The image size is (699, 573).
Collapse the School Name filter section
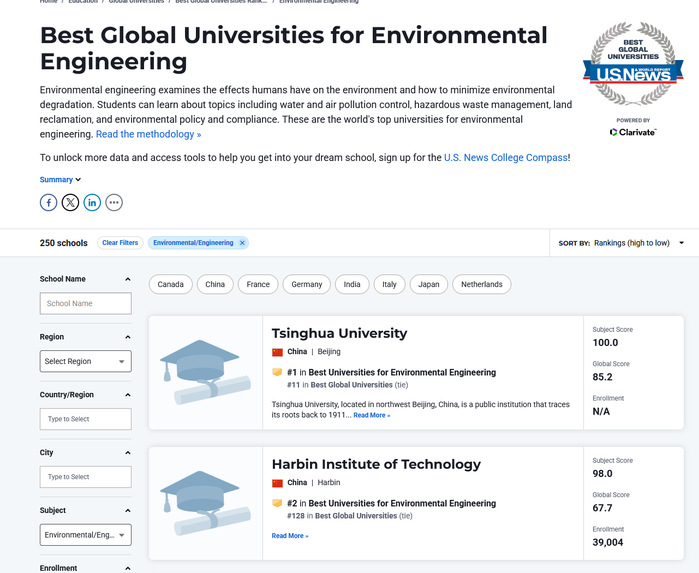[x=127, y=279]
